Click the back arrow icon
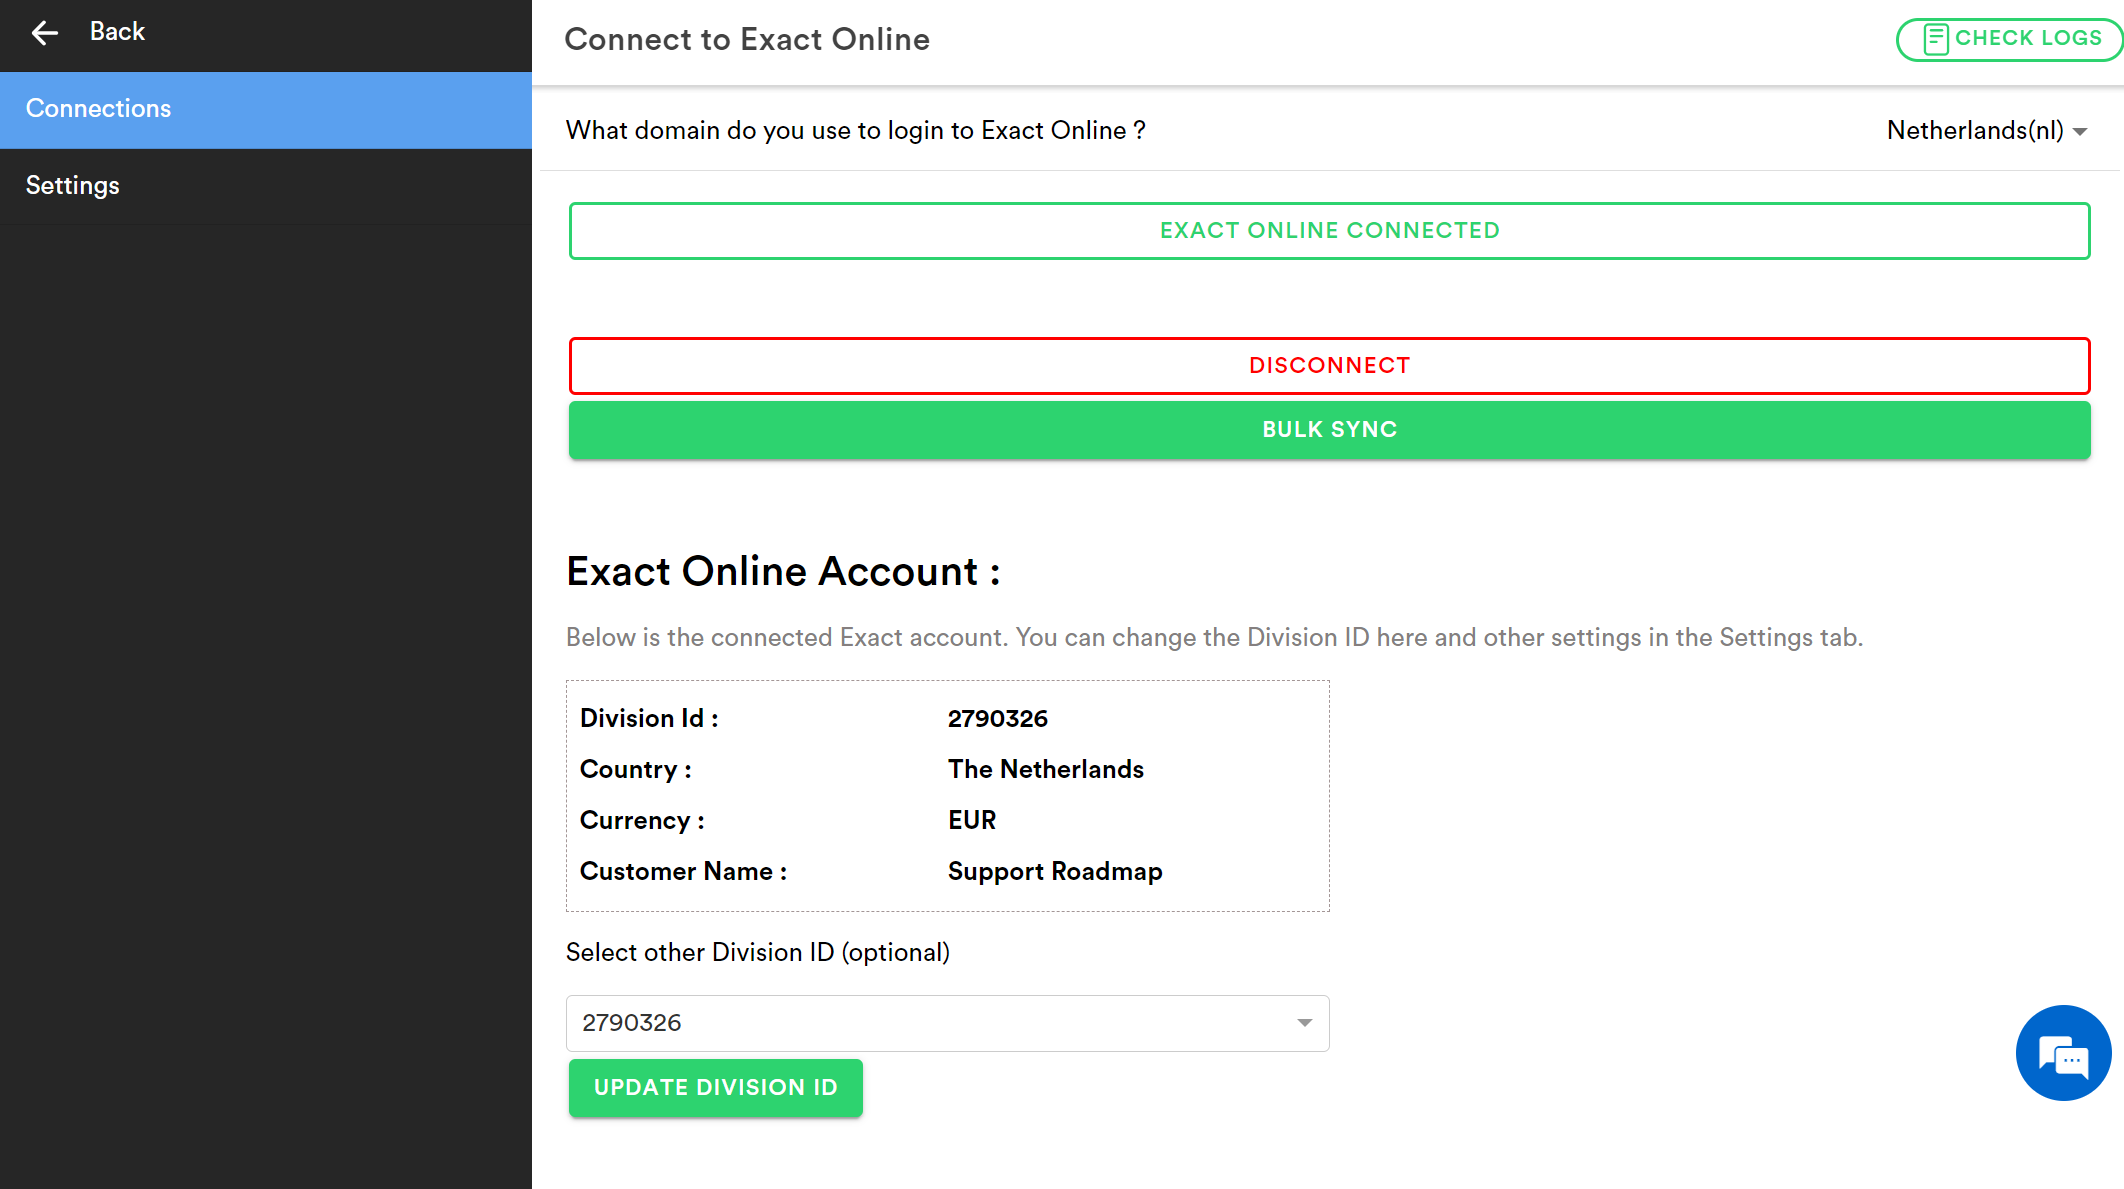The image size is (2124, 1189). (45, 33)
